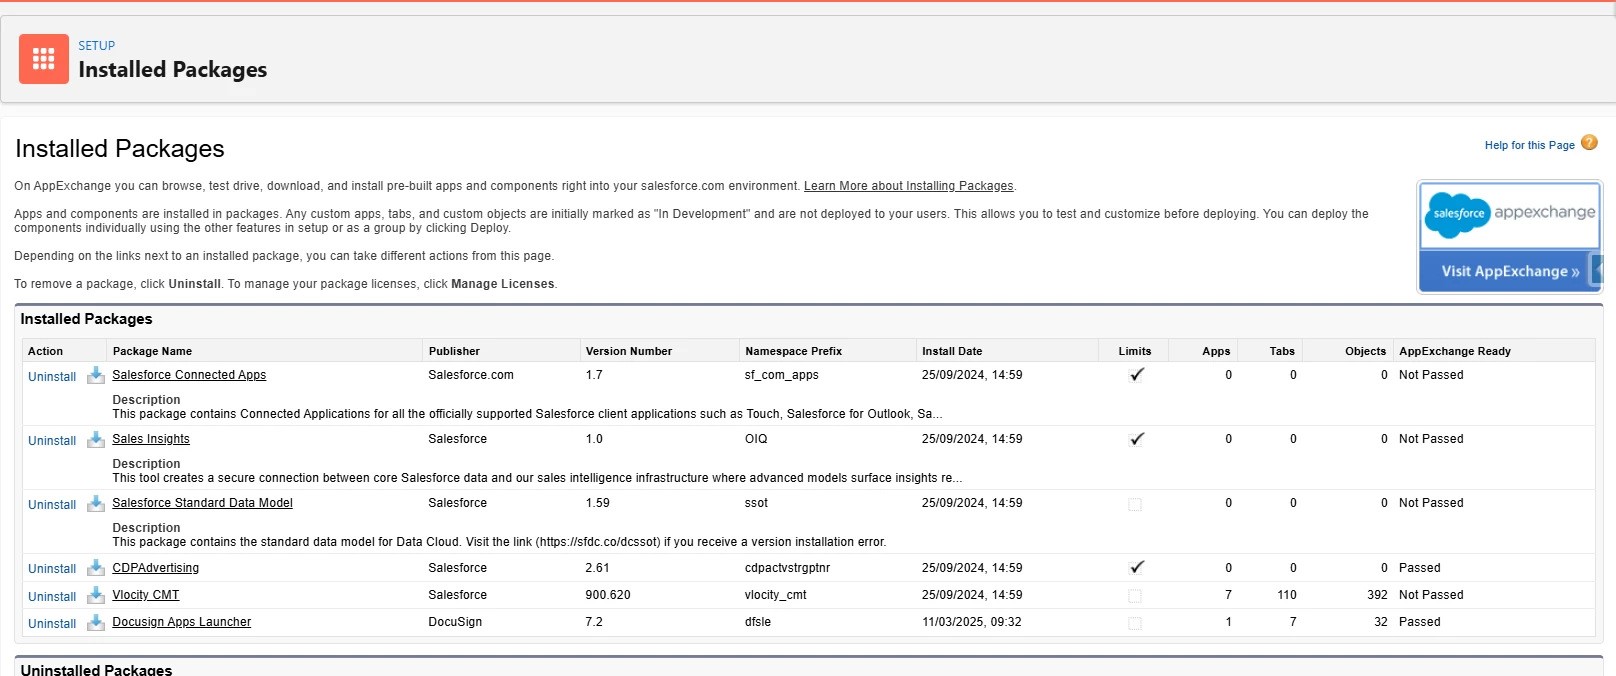Uninstall Vlocity CMT package
Screen dimensions: 1616x676
point(52,597)
